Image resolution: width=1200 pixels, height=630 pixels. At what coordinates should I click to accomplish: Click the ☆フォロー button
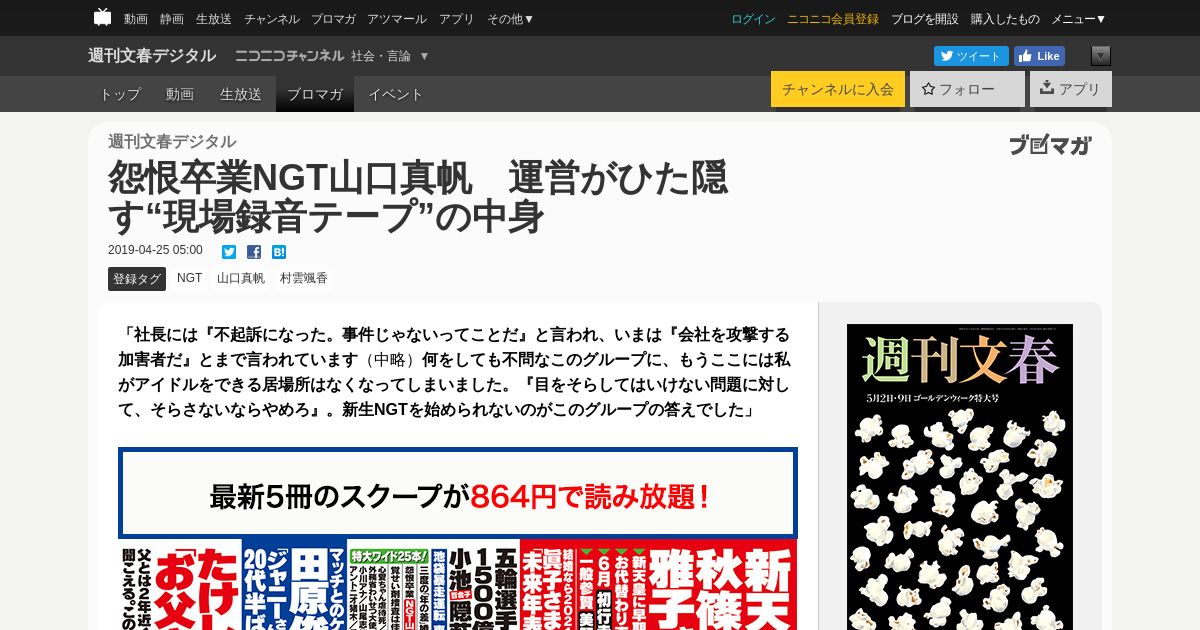point(967,89)
